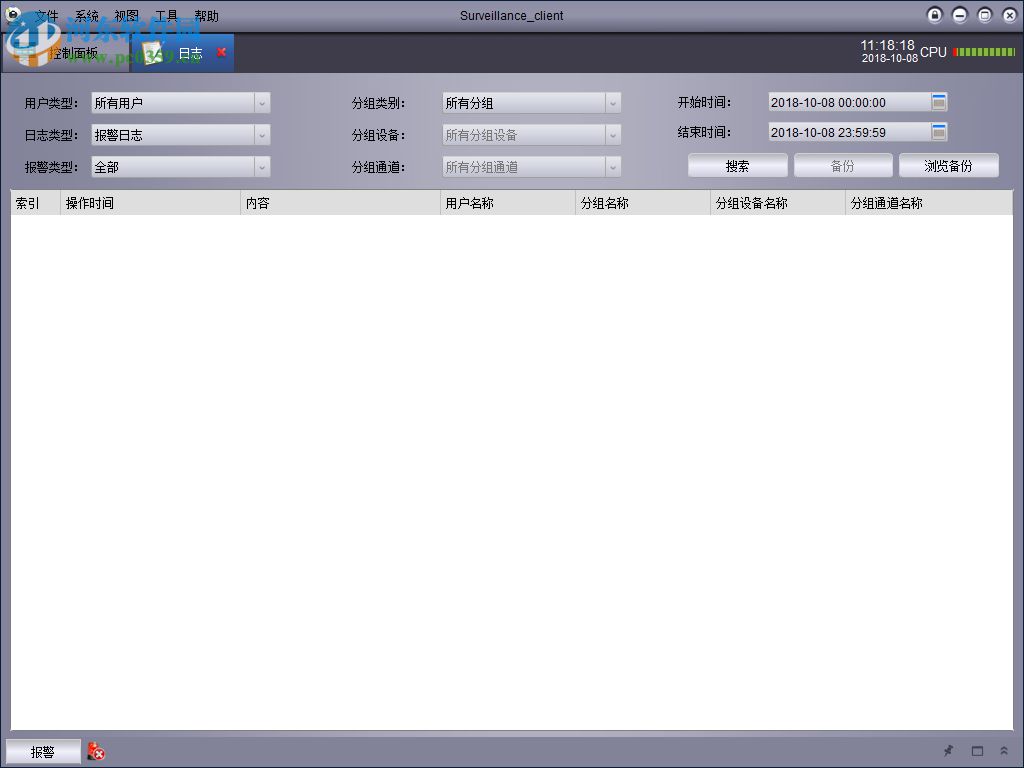This screenshot has width=1024, height=768.
Task: Click the 报警 button at bottom left
Action: coord(43,752)
